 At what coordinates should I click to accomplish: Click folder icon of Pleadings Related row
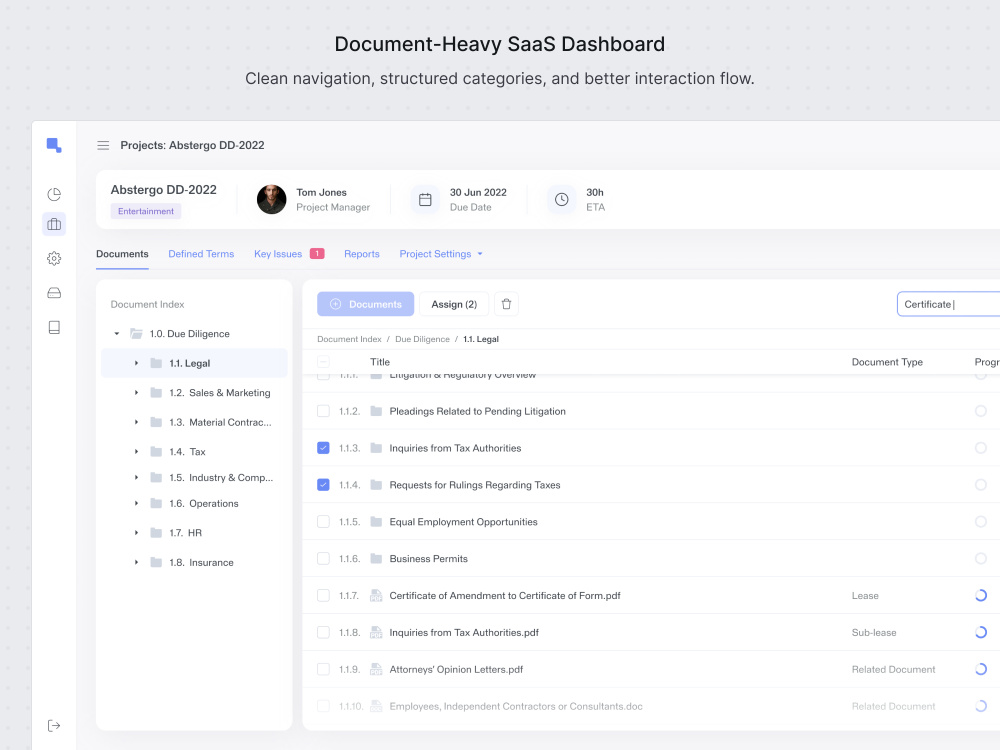point(376,411)
